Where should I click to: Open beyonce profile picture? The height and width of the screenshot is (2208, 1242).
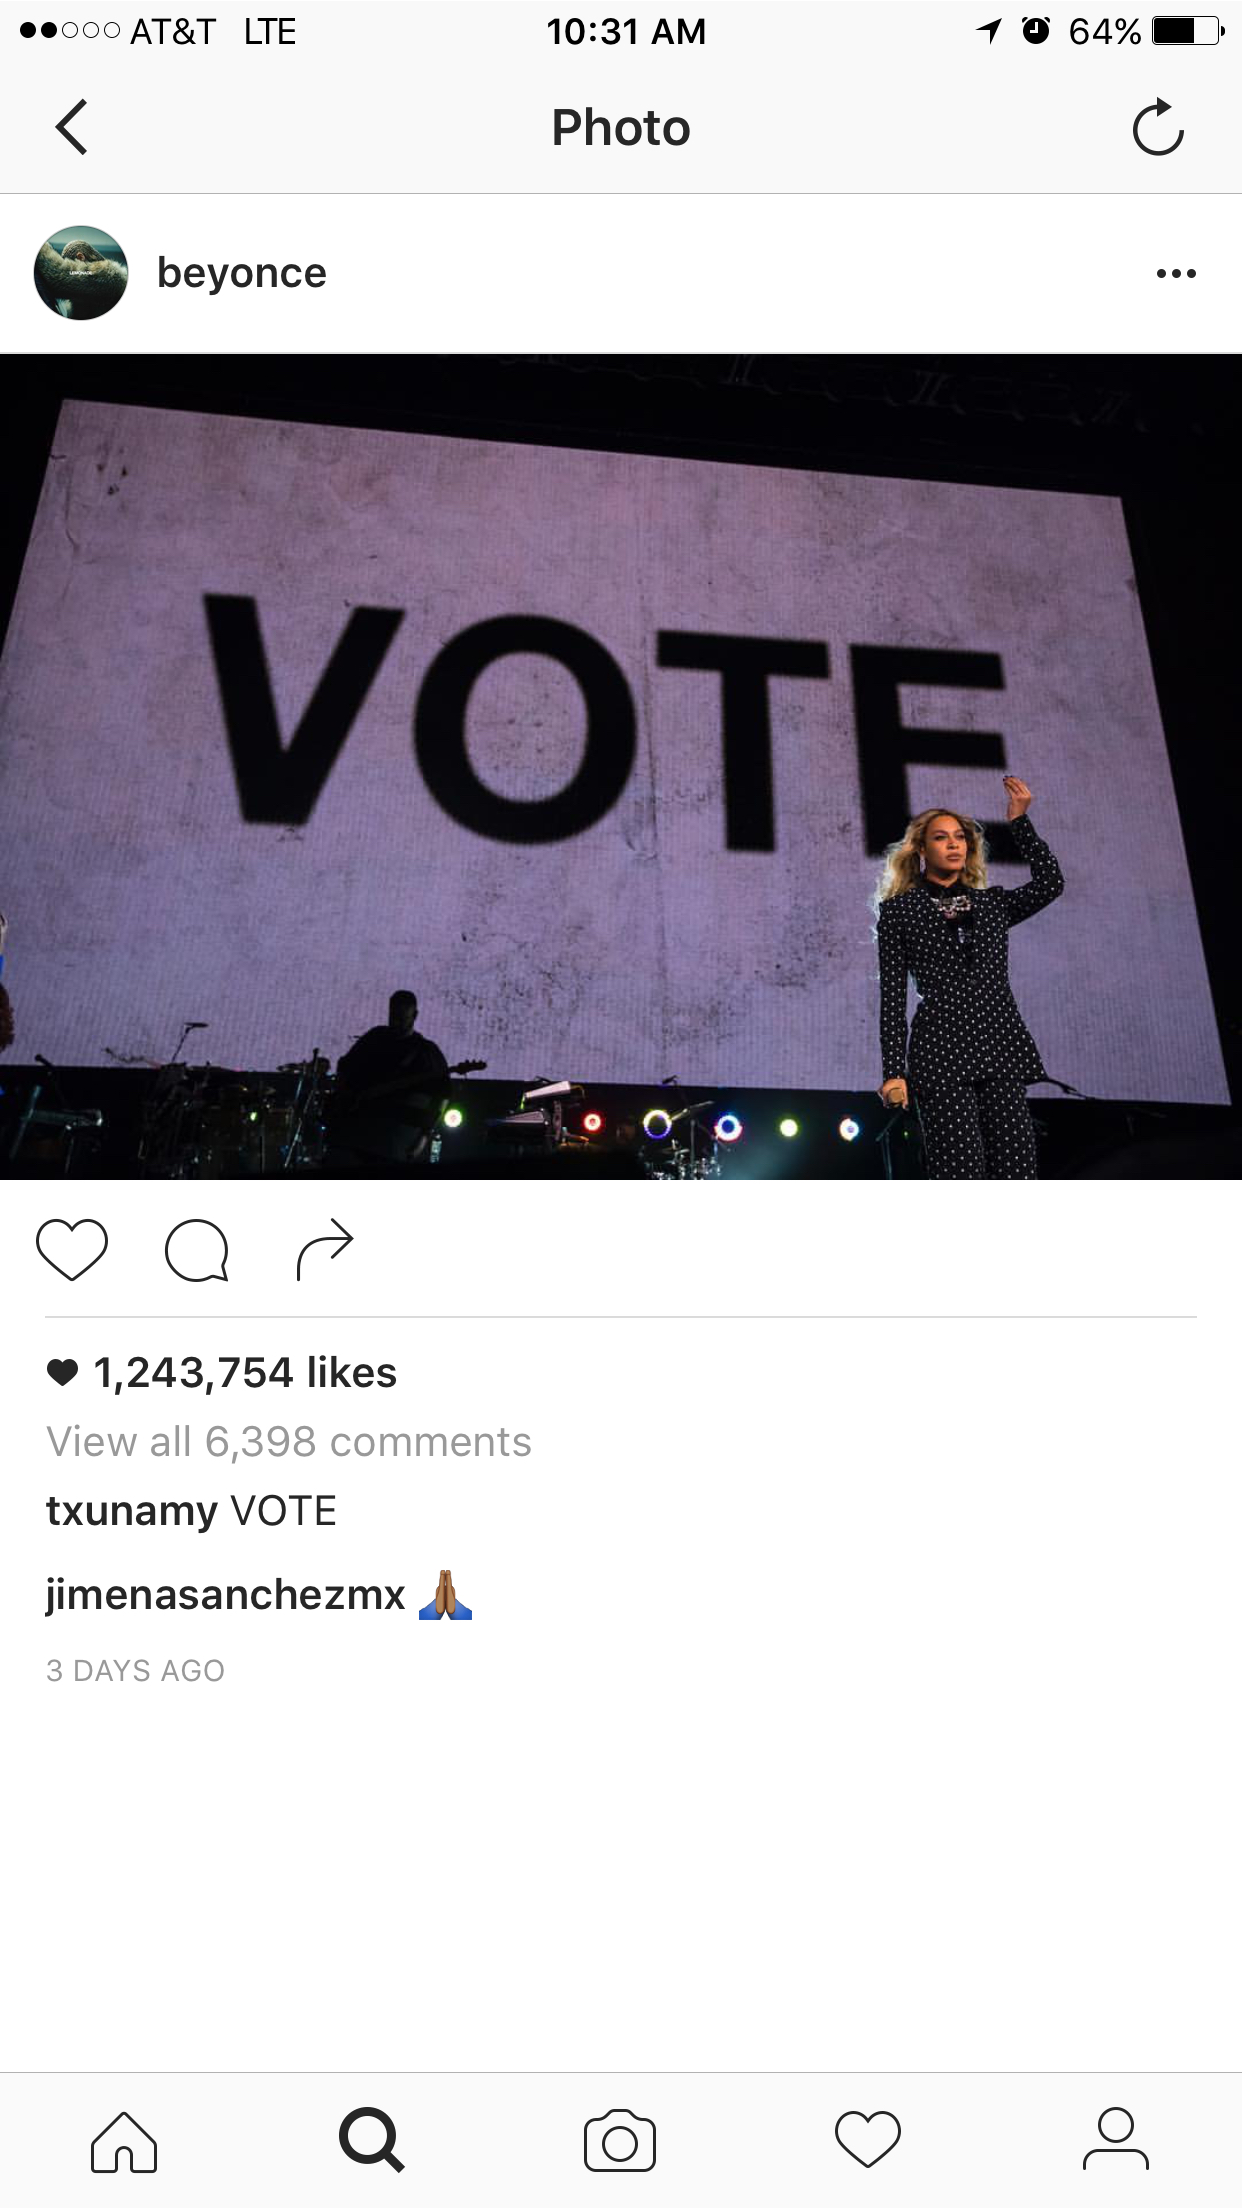[x=81, y=273]
